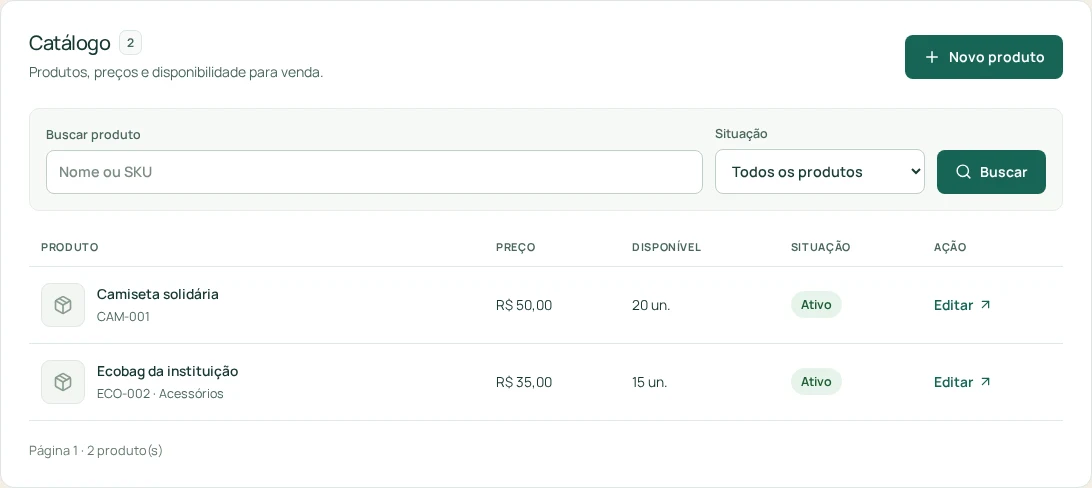Click the Disponível column header
The height and width of the screenshot is (488, 1092).
coord(666,247)
